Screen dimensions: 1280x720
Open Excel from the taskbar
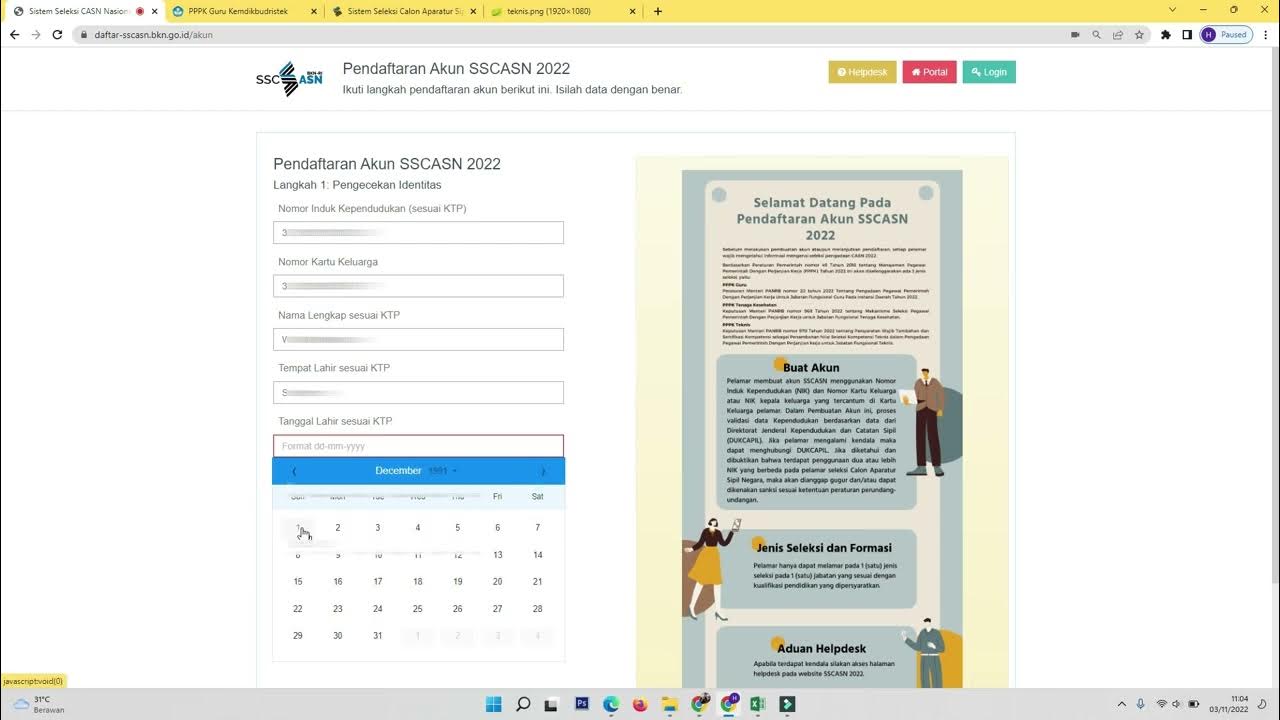758,704
